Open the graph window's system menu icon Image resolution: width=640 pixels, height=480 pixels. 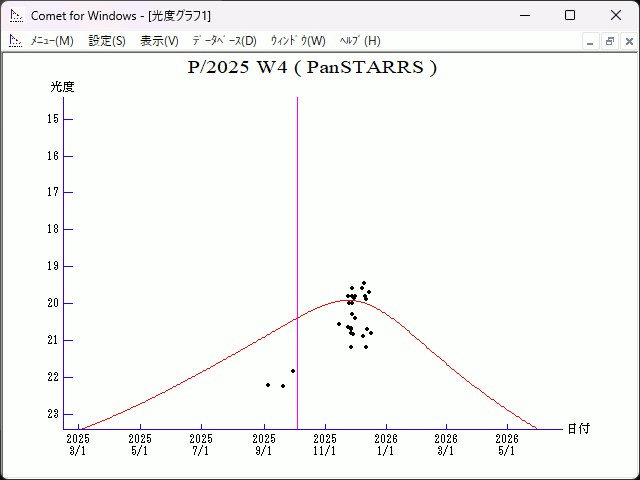15,41
